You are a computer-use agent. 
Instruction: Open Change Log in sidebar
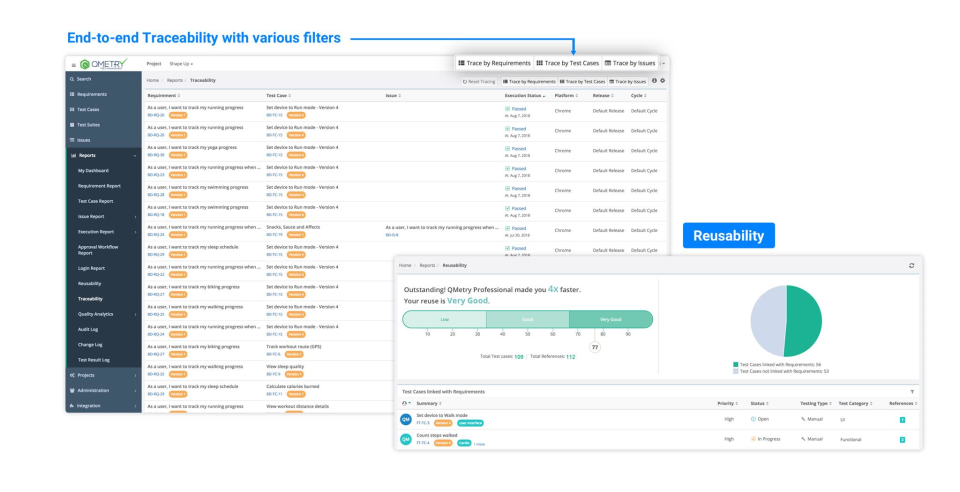click(x=90, y=345)
